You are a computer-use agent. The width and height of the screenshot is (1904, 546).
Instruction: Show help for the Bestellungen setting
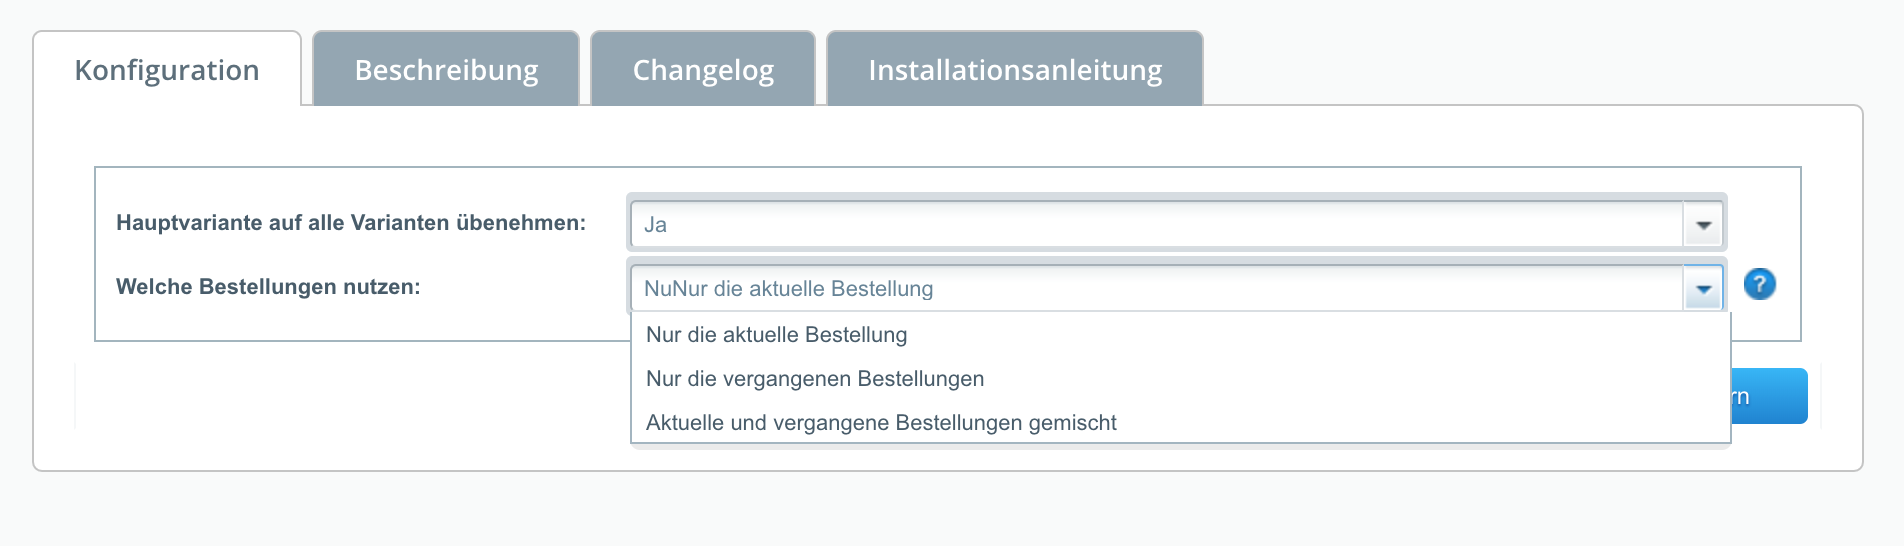click(1759, 285)
